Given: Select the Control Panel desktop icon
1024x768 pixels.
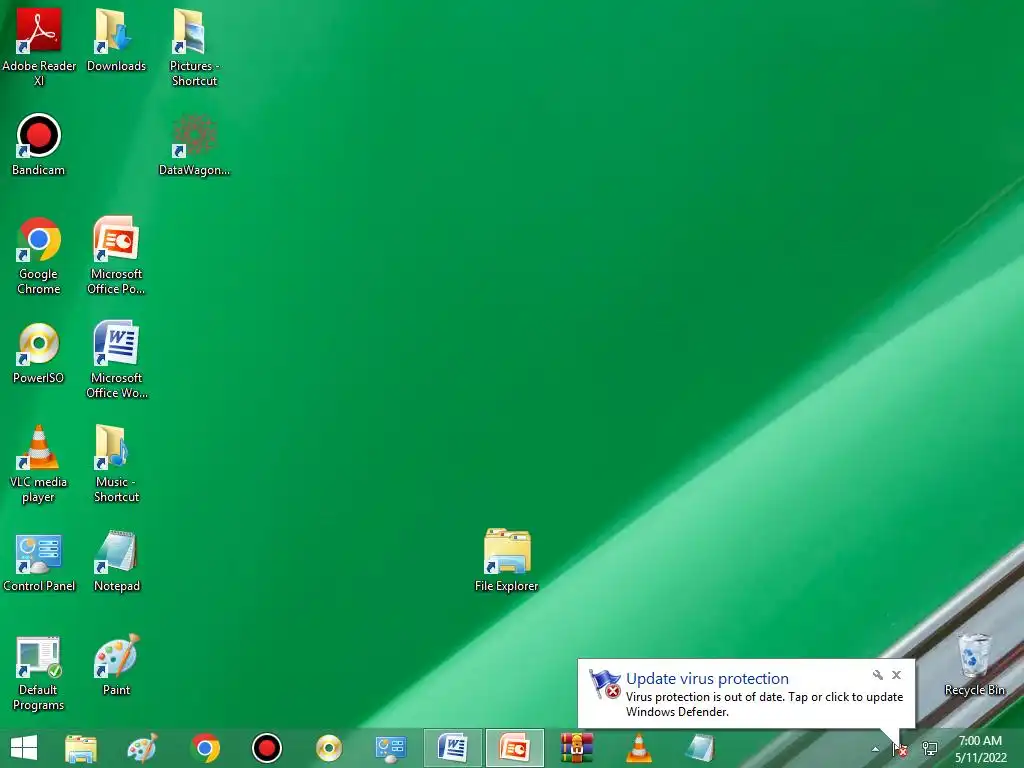Looking at the screenshot, I should [x=39, y=561].
